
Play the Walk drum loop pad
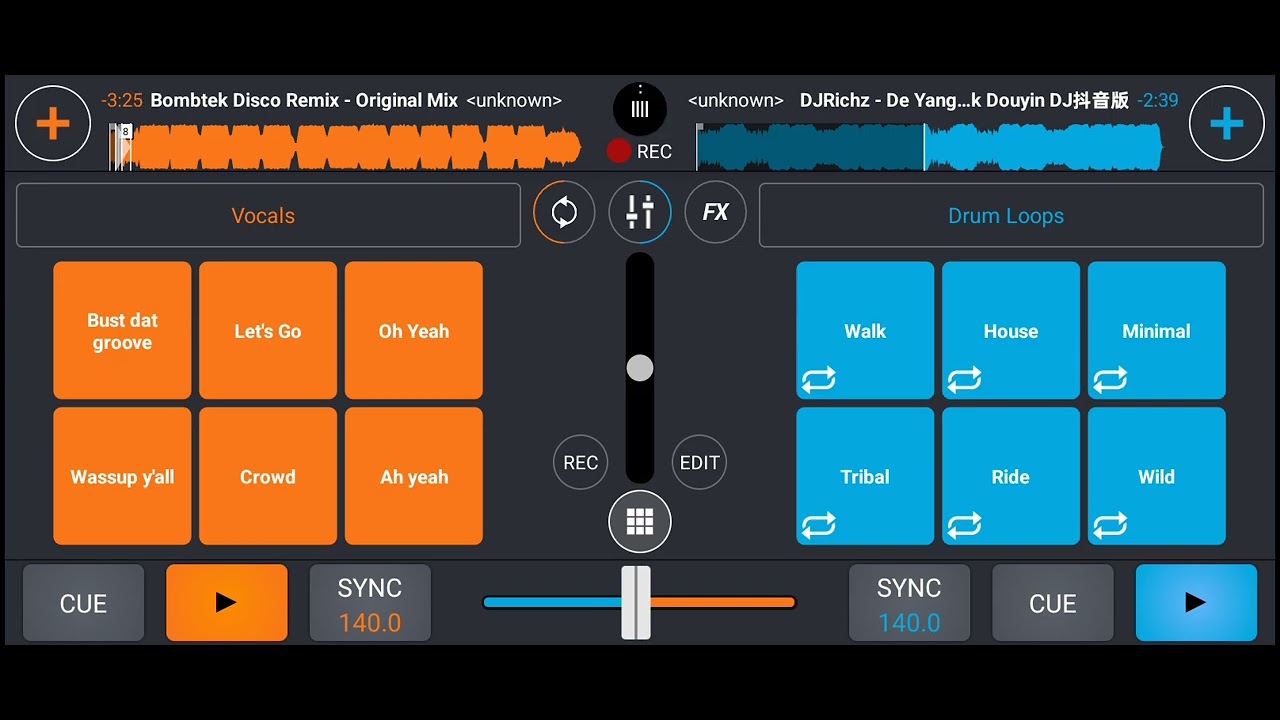tap(865, 331)
